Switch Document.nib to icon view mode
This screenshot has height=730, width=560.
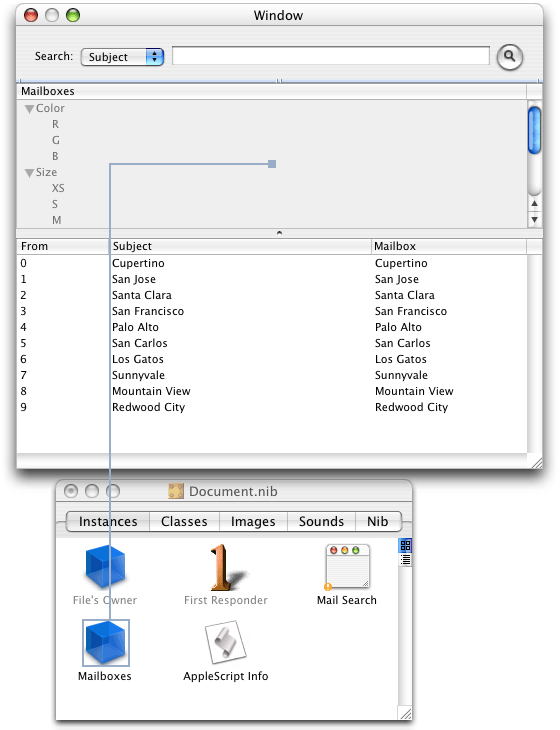pos(405,545)
